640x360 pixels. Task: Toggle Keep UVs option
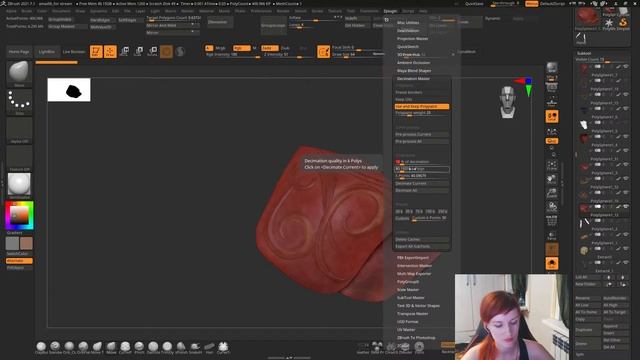(422, 100)
